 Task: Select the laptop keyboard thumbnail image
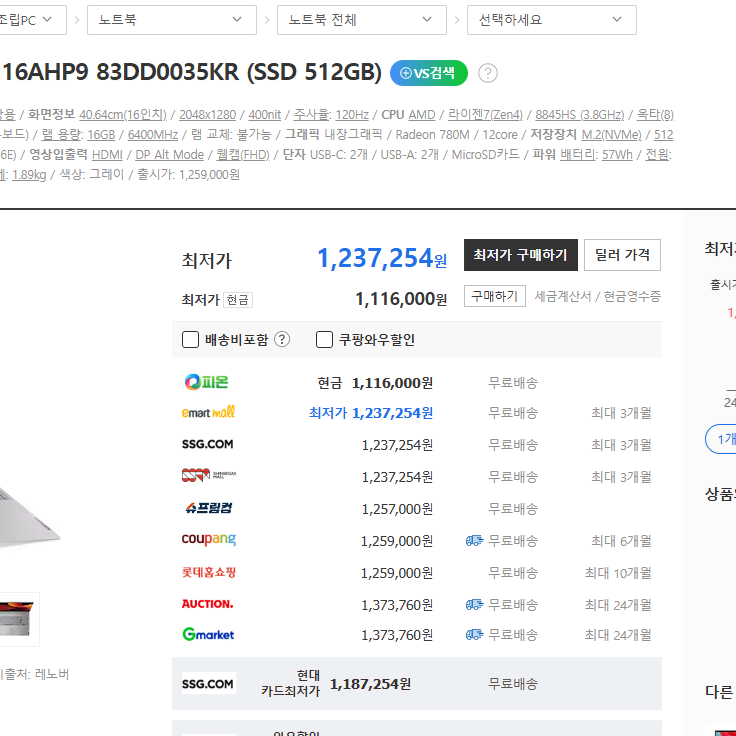pyautogui.click(x=17, y=619)
